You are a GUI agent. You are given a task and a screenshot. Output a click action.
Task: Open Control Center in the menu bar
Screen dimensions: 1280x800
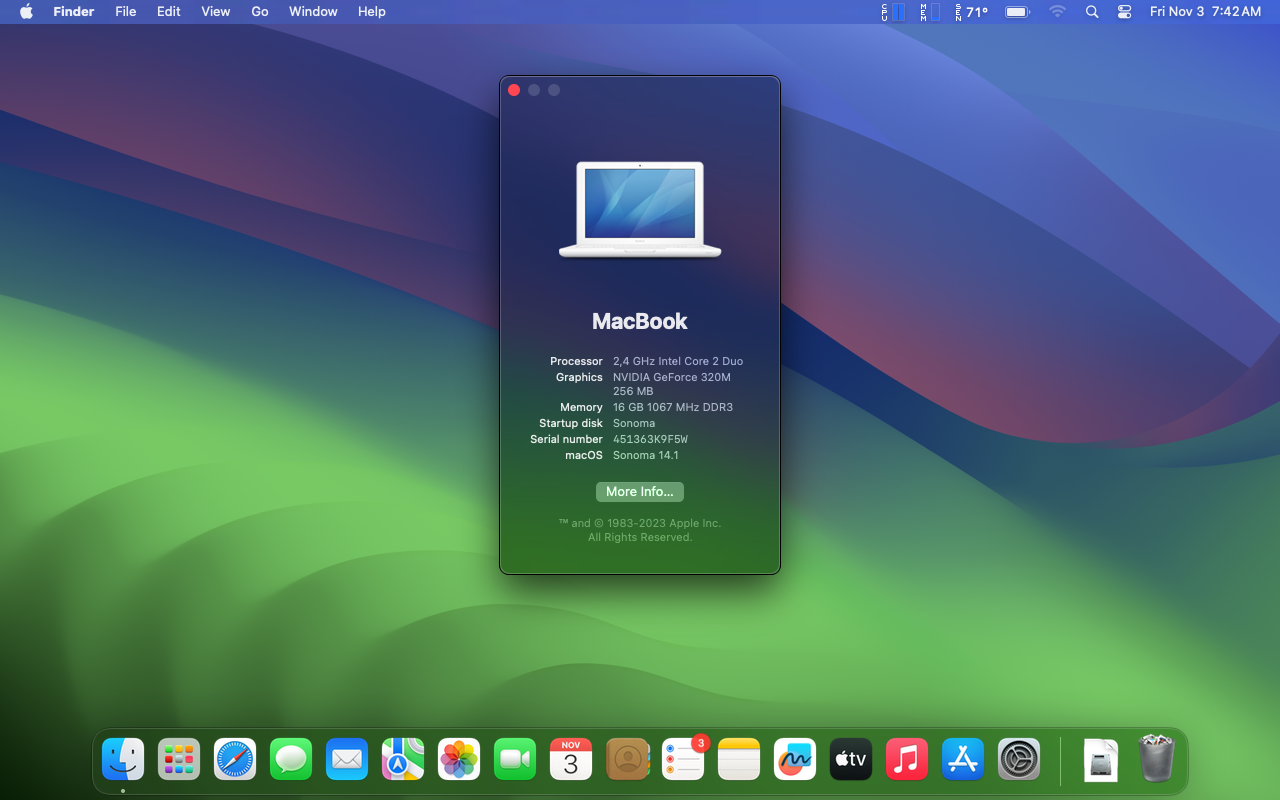[1124, 12]
